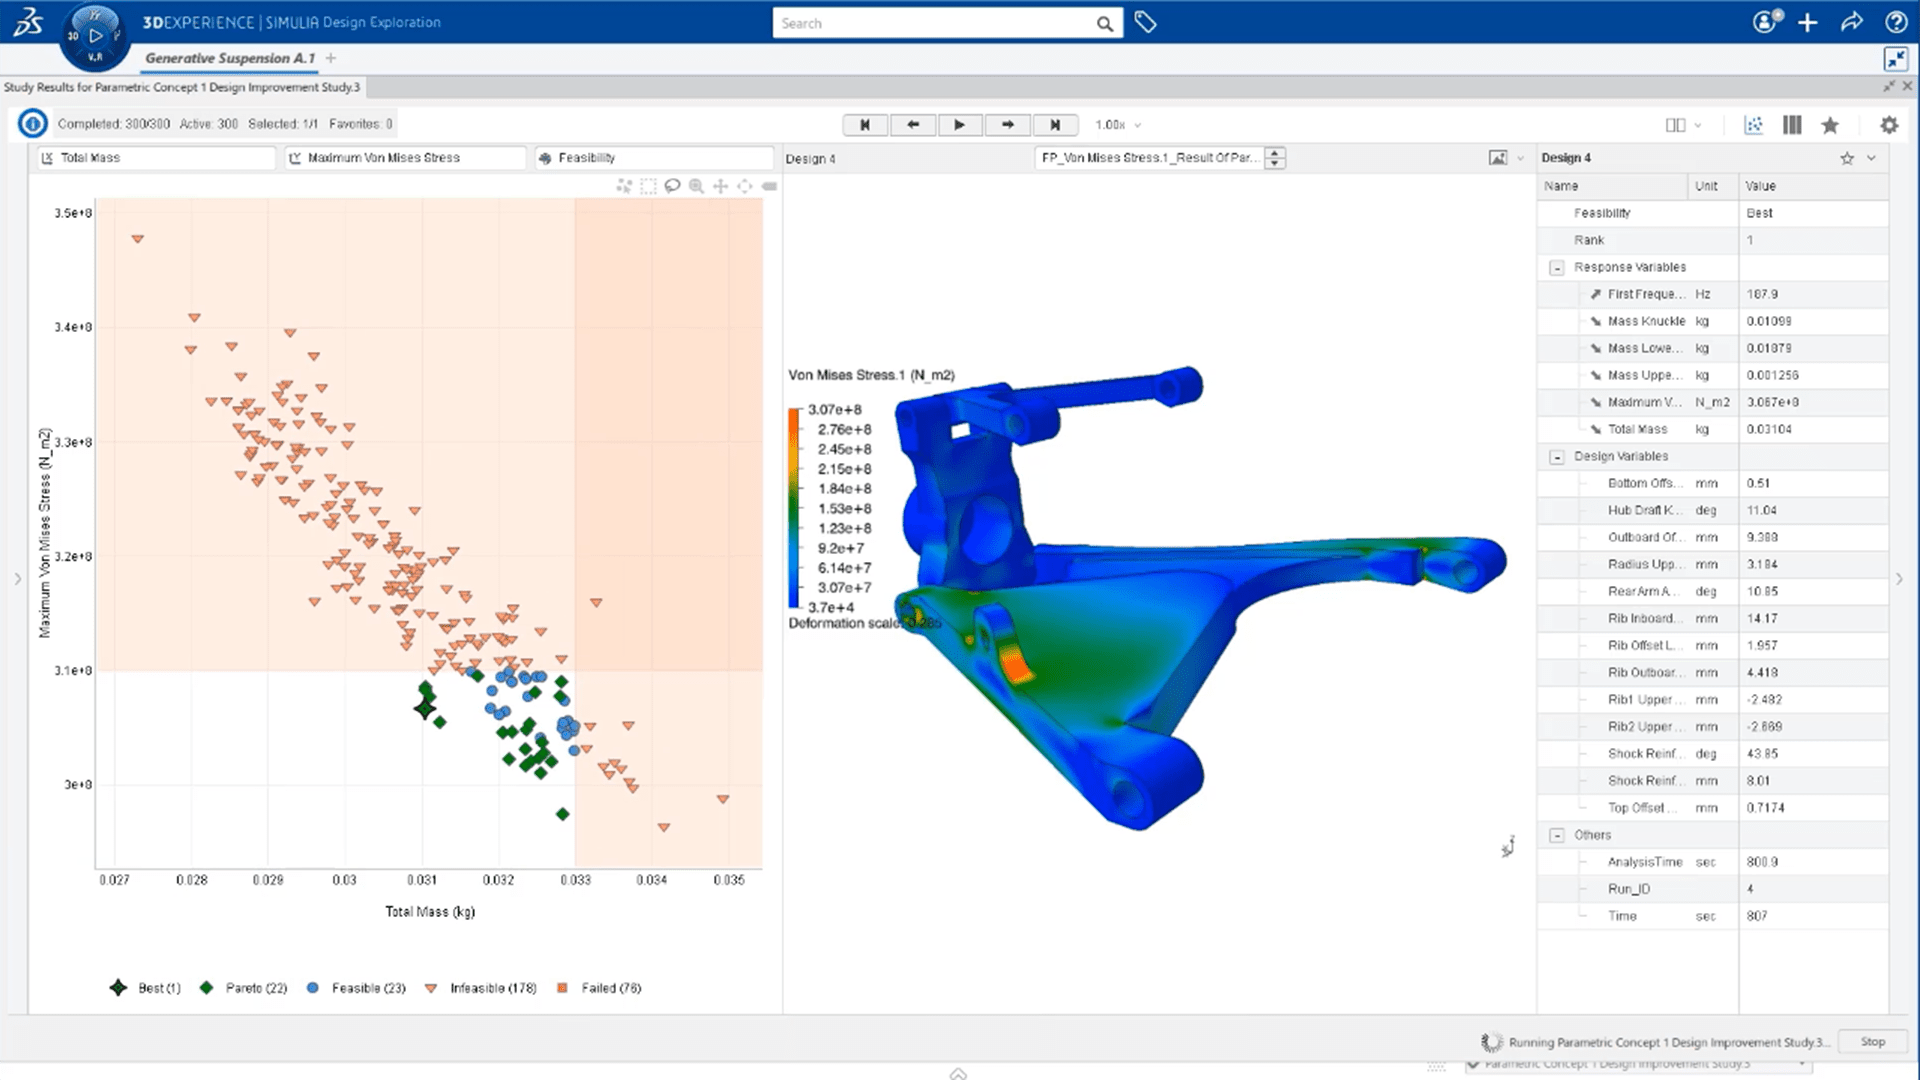Viewport: 1920px width, 1080px height.
Task: Click the play button to start simulation
Action: pyautogui.click(x=960, y=124)
